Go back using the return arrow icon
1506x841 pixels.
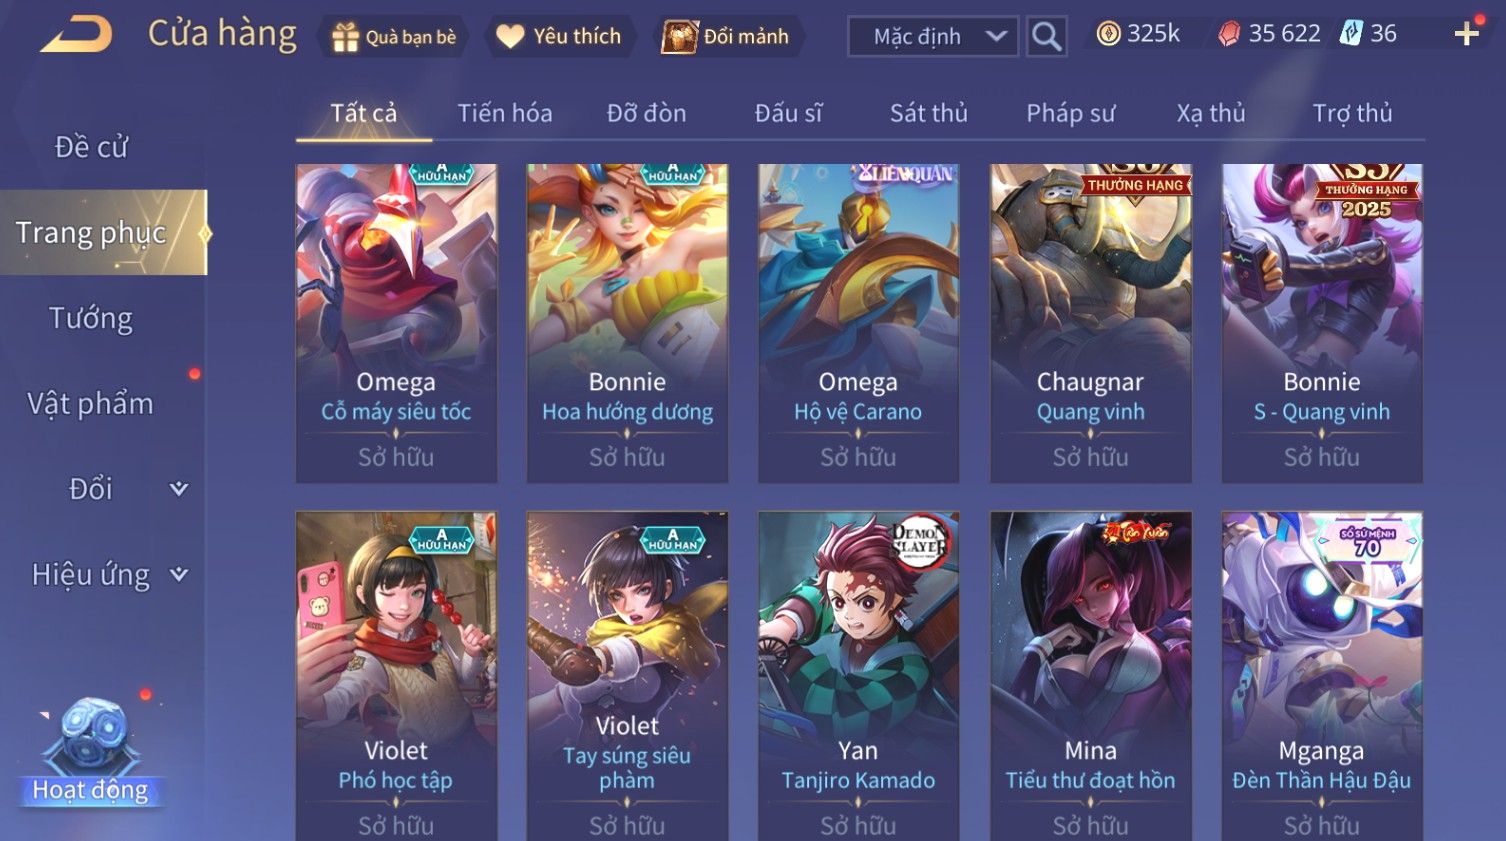[76, 36]
